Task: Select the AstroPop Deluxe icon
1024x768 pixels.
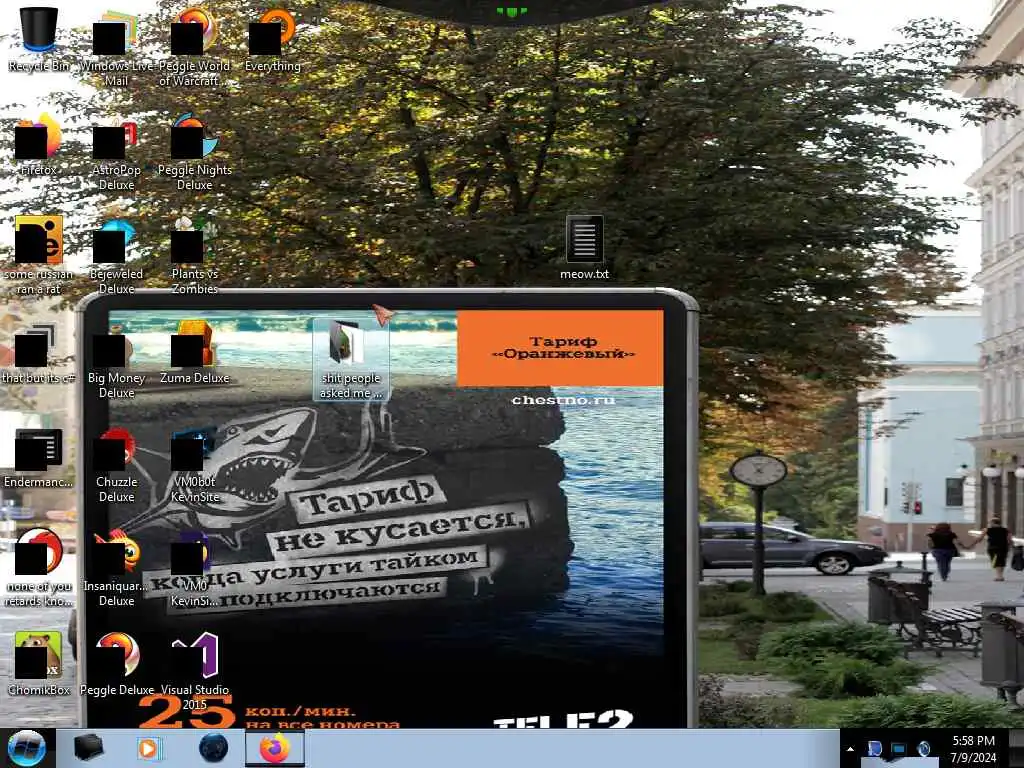Action: [116, 153]
